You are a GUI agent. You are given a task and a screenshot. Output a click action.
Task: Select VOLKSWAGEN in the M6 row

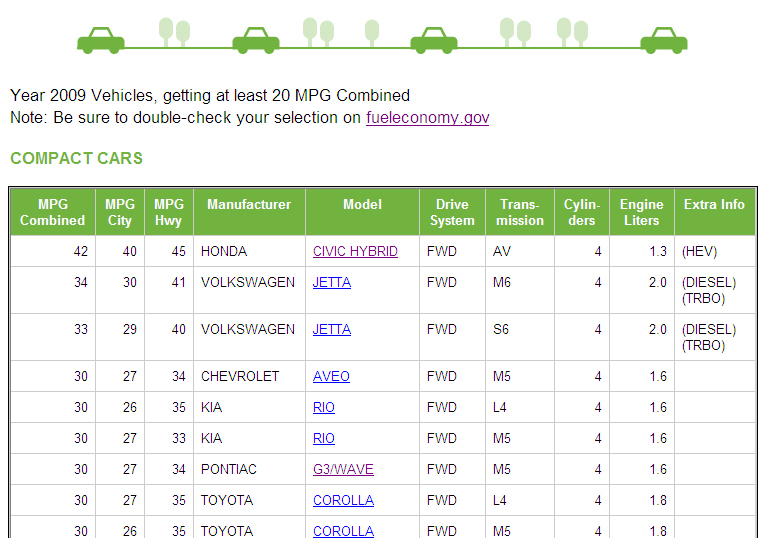coord(248,282)
